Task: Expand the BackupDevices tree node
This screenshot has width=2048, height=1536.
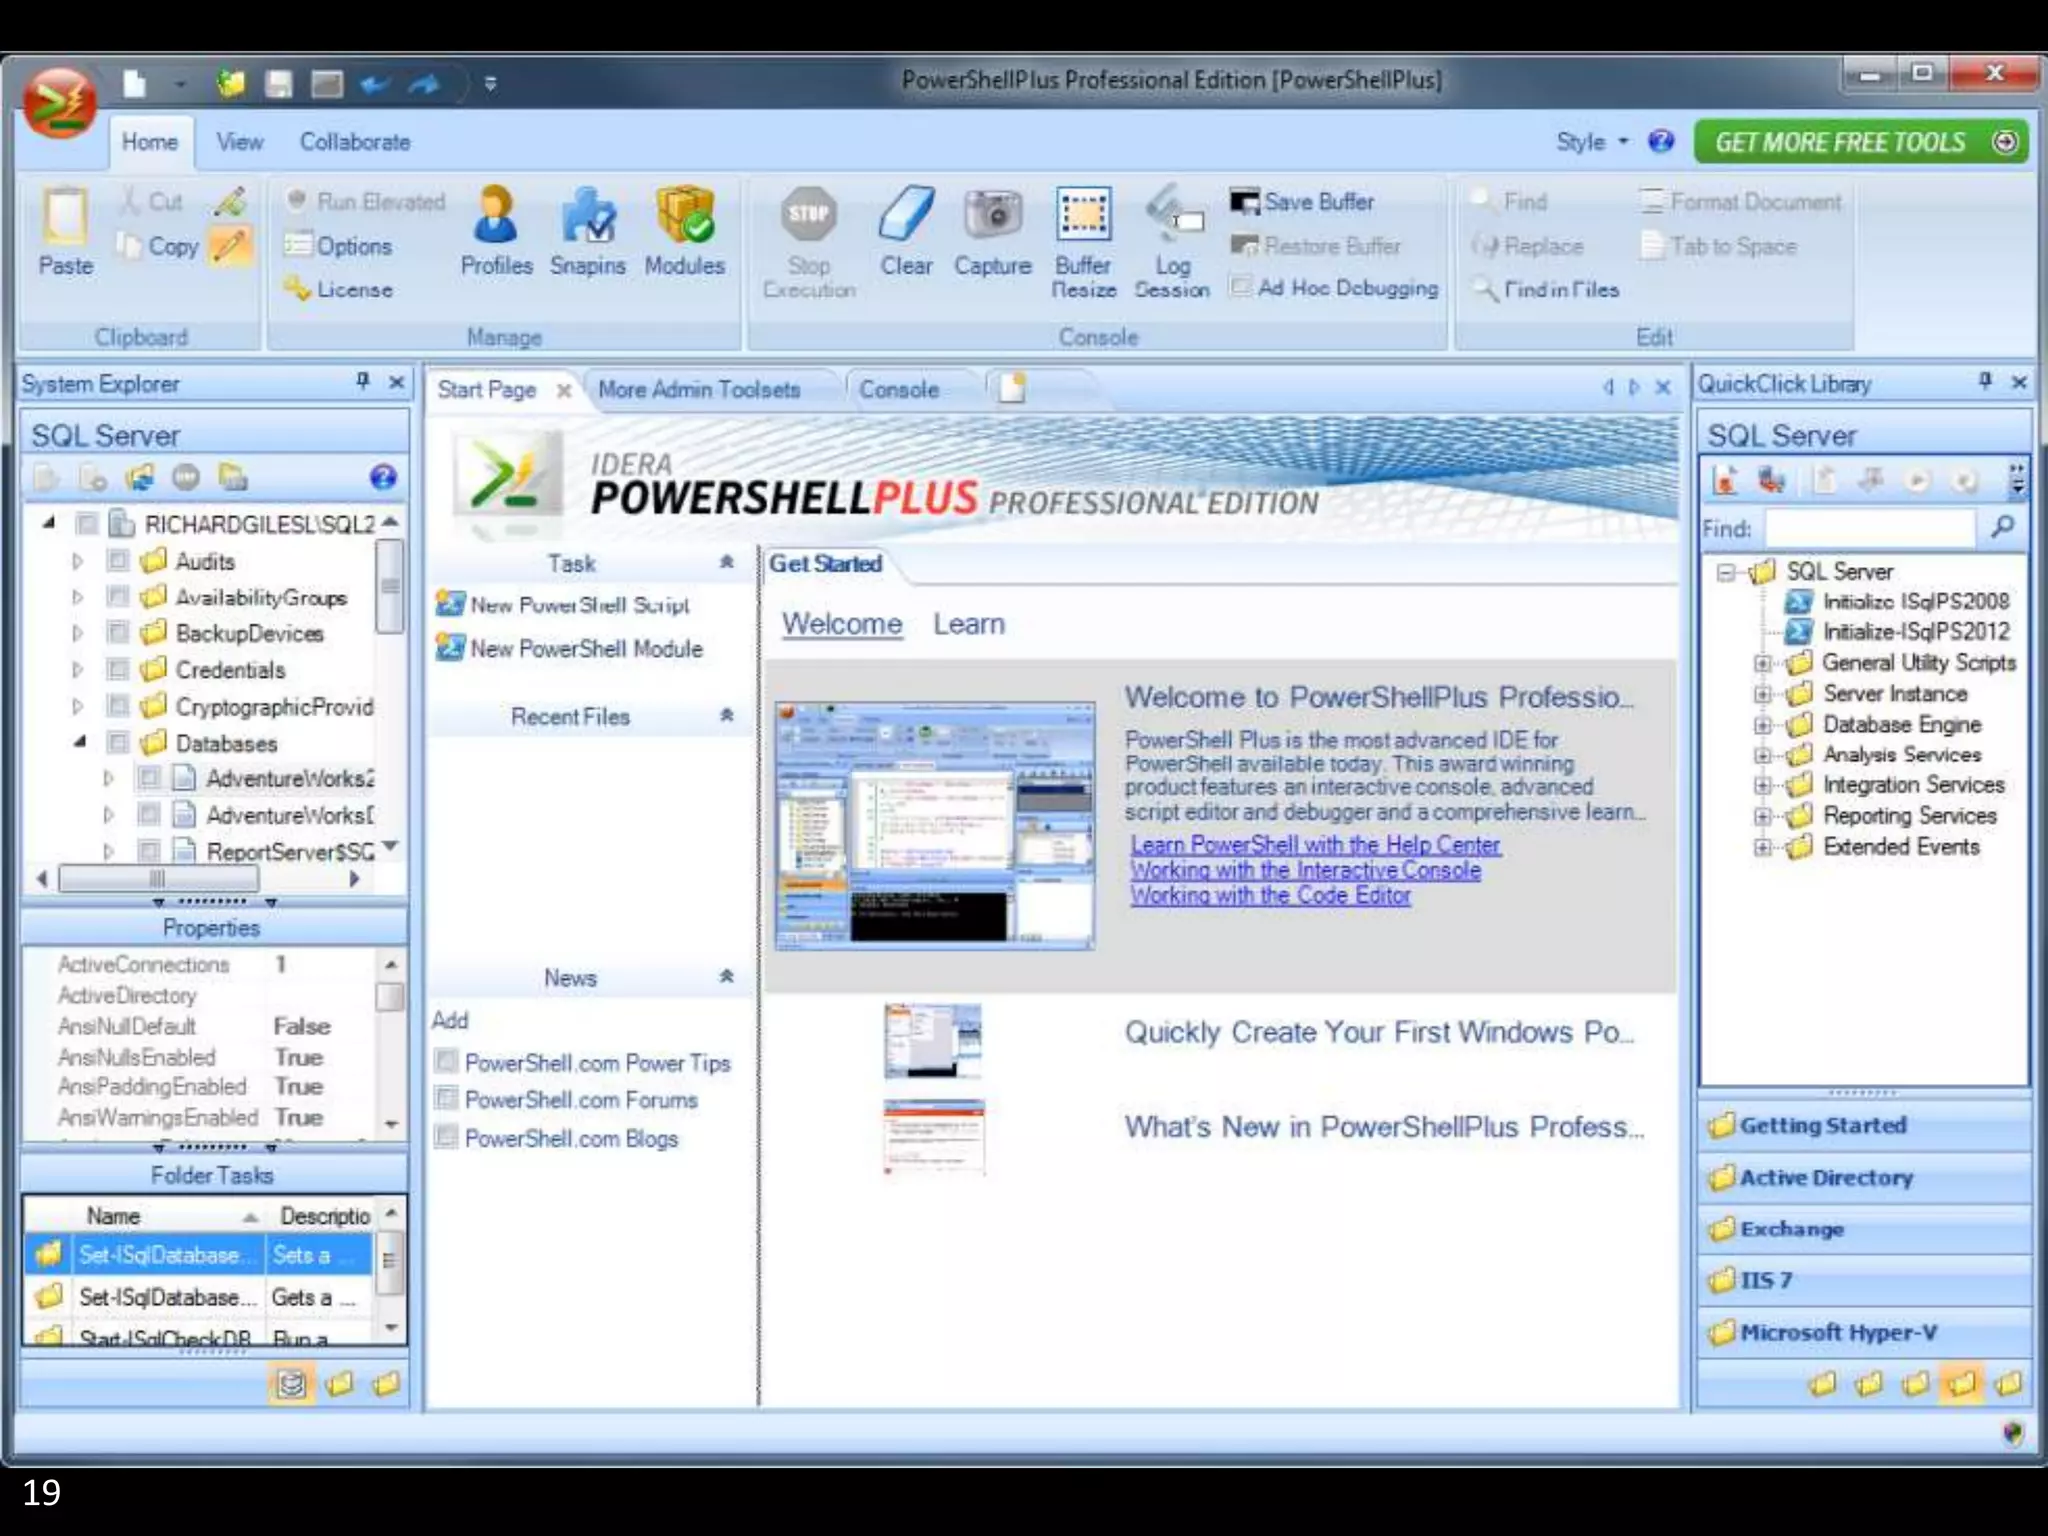Action: coord(77,633)
